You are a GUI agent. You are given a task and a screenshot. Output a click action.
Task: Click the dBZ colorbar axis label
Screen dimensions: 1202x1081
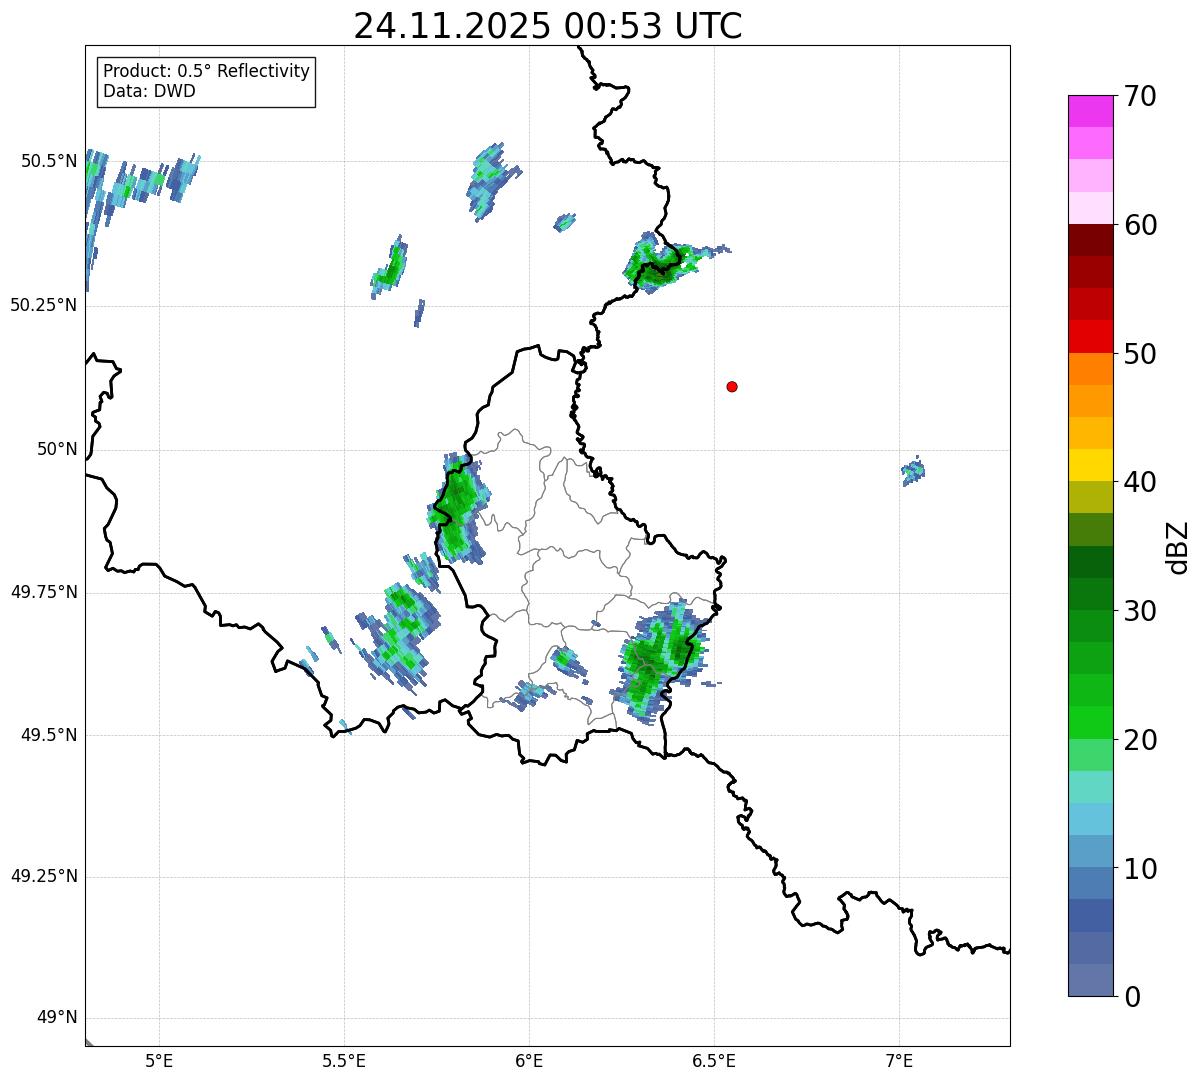click(1177, 546)
